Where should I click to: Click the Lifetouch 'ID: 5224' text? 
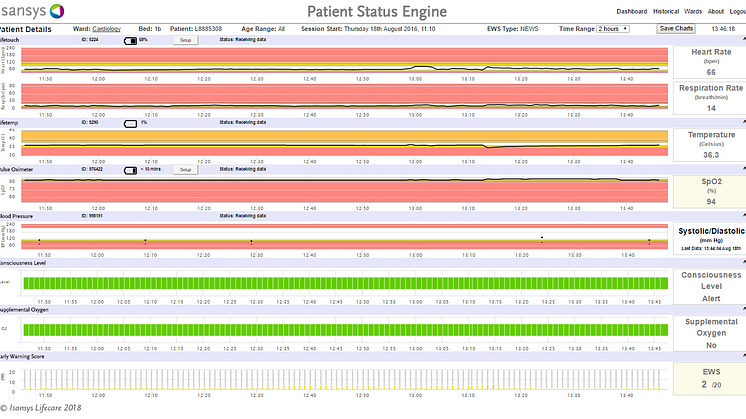[x=90, y=39]
